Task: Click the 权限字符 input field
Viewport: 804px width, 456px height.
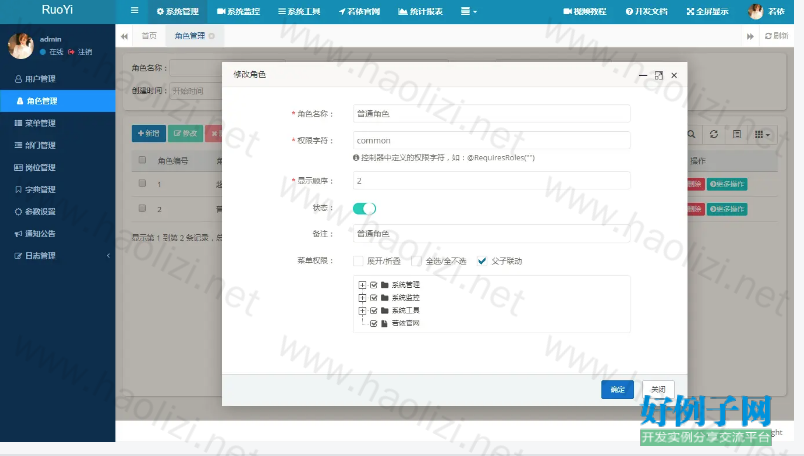Action: tap(490, 141)
